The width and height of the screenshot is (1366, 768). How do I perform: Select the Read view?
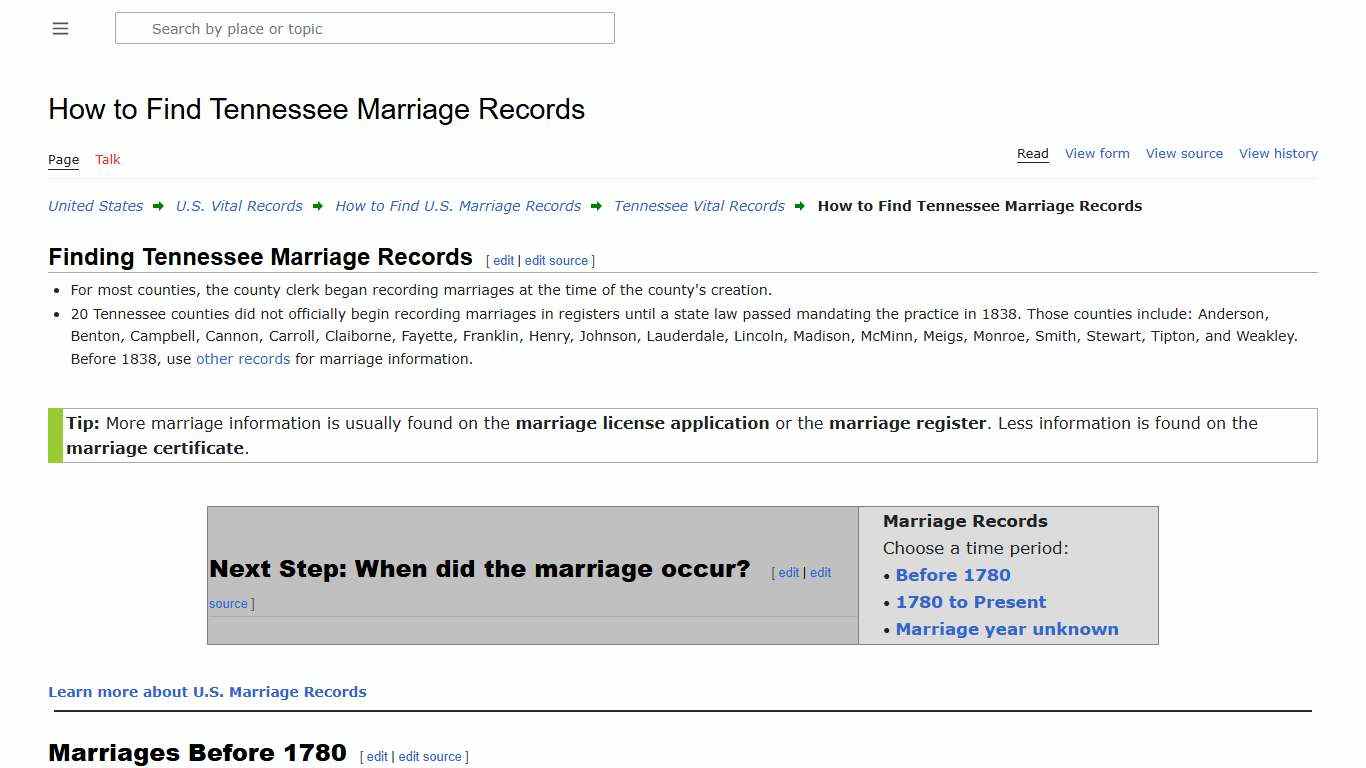click(1032, 153)
